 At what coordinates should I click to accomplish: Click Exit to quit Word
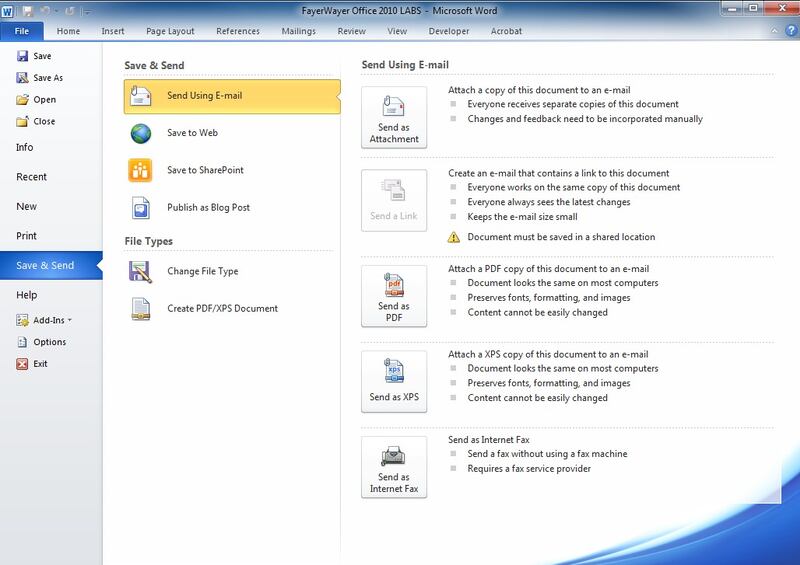[40, 364]
